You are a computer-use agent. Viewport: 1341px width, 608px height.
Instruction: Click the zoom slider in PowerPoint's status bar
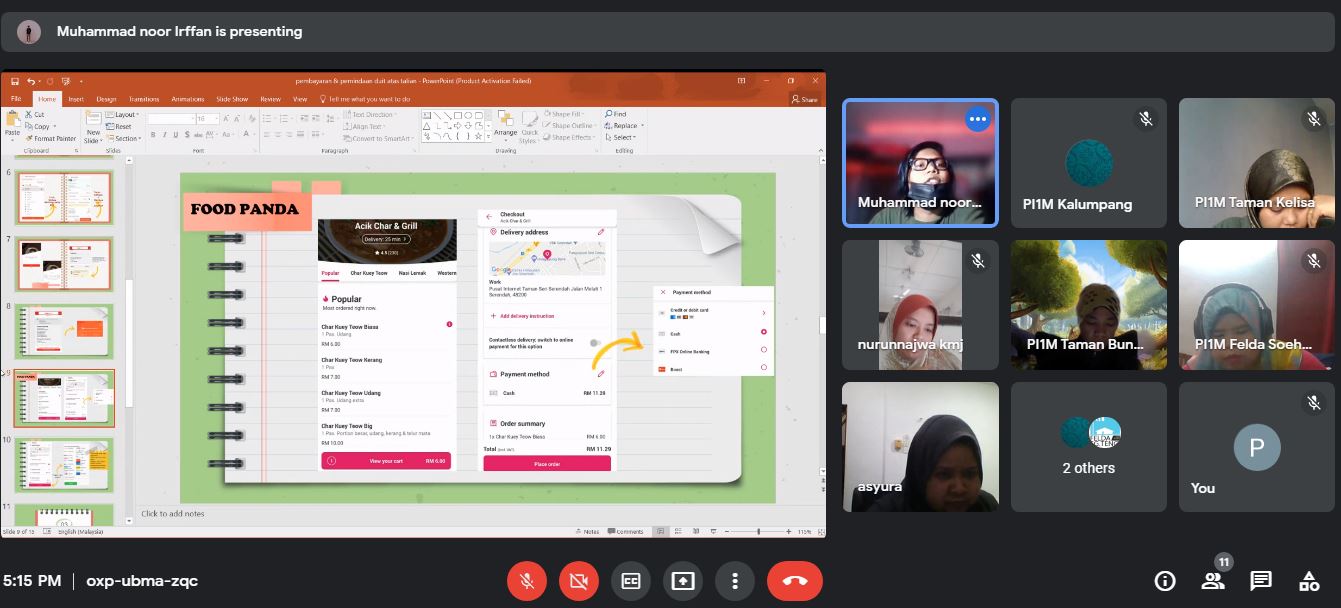tap(759, 531)
